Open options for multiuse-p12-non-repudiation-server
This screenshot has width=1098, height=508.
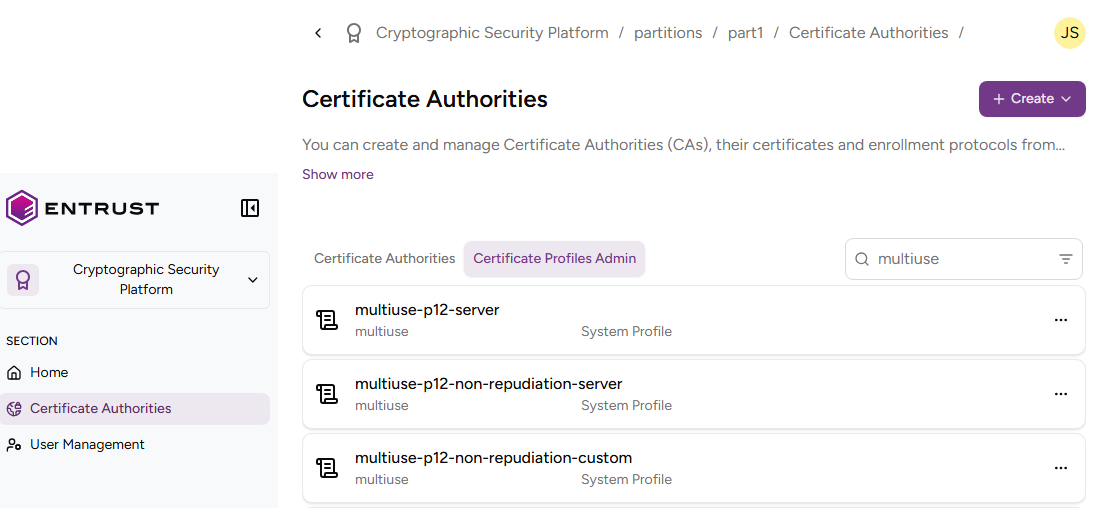click(x=1060, y=394)
